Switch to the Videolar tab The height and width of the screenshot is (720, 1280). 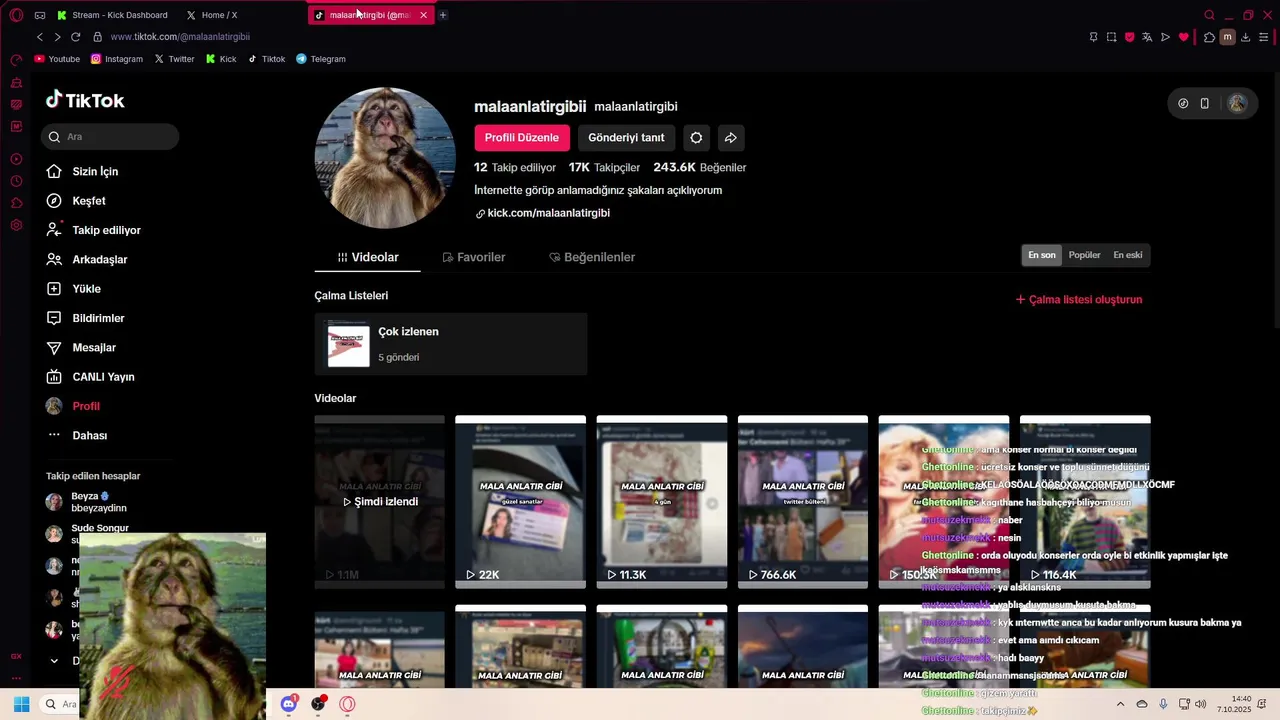367,257
